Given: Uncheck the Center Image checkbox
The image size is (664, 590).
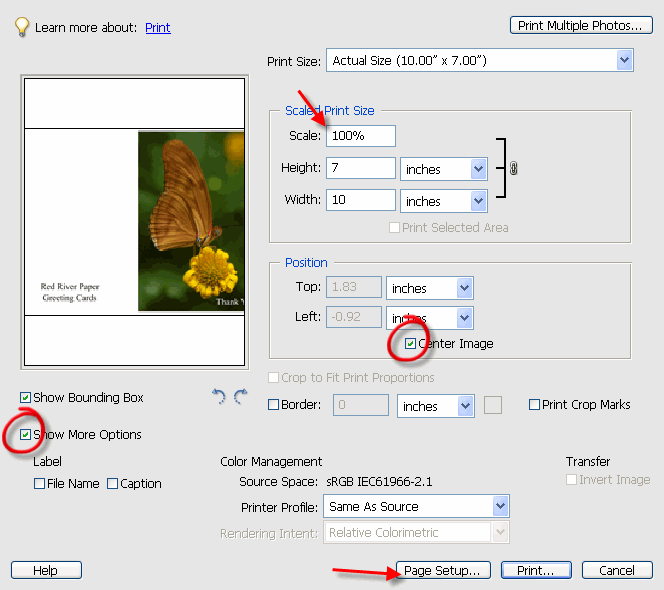Looking at the screenshot, I should pos(411,344).
